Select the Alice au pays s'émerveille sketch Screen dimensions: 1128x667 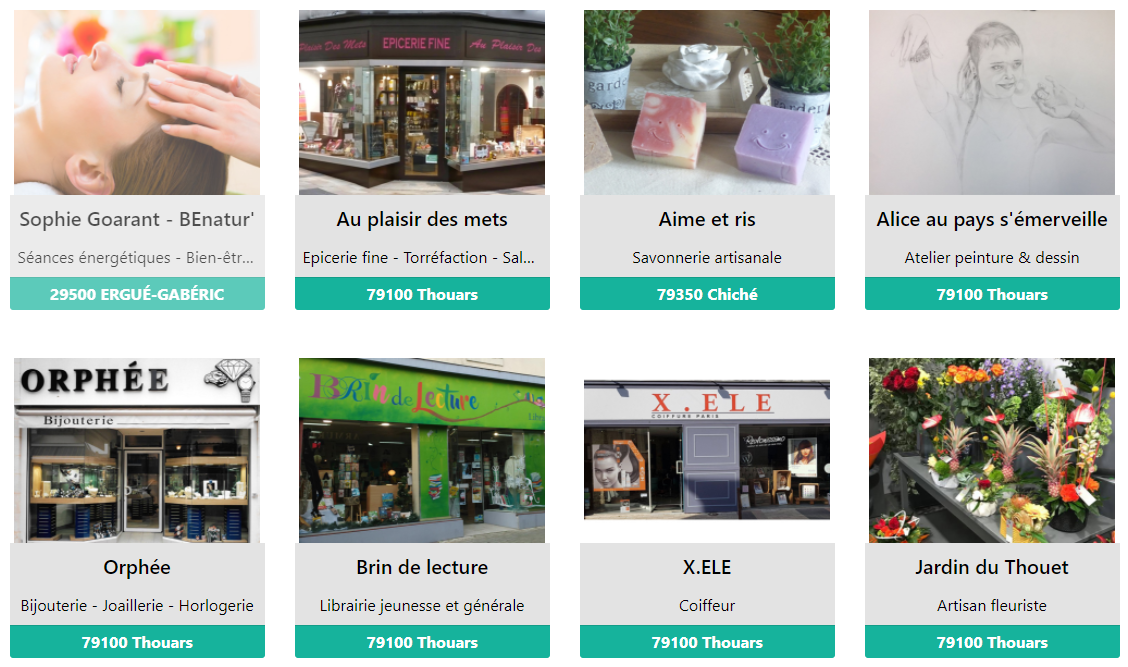[x=991, y=102]
